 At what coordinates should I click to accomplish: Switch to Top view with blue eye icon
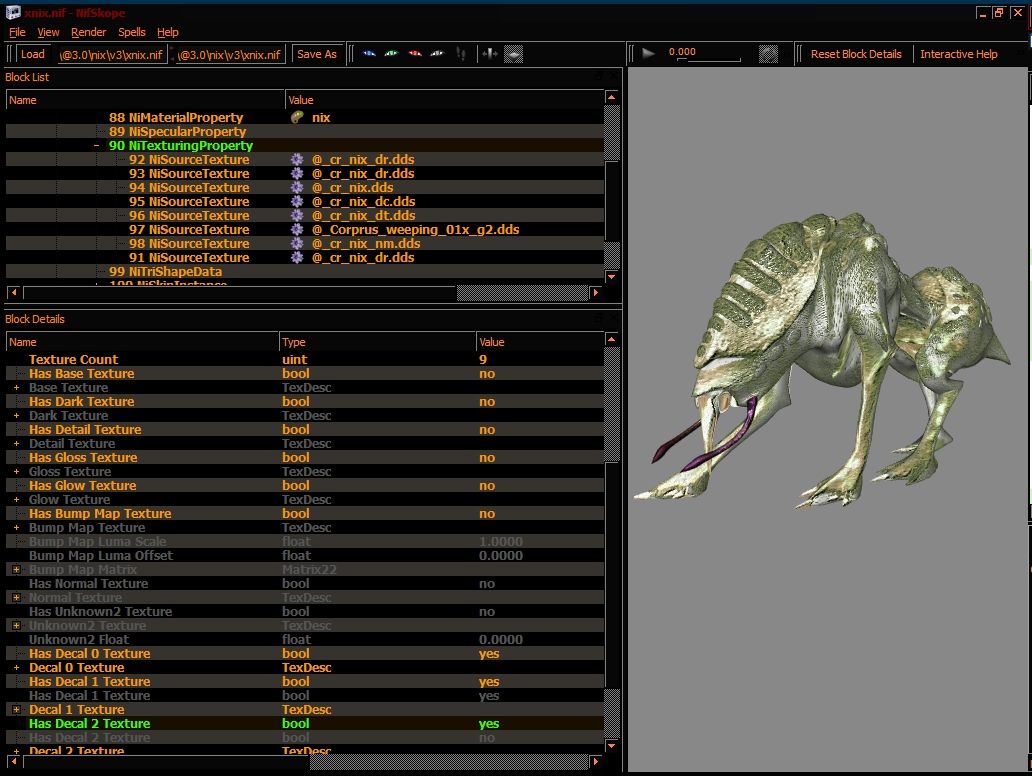tap(369, 54)
